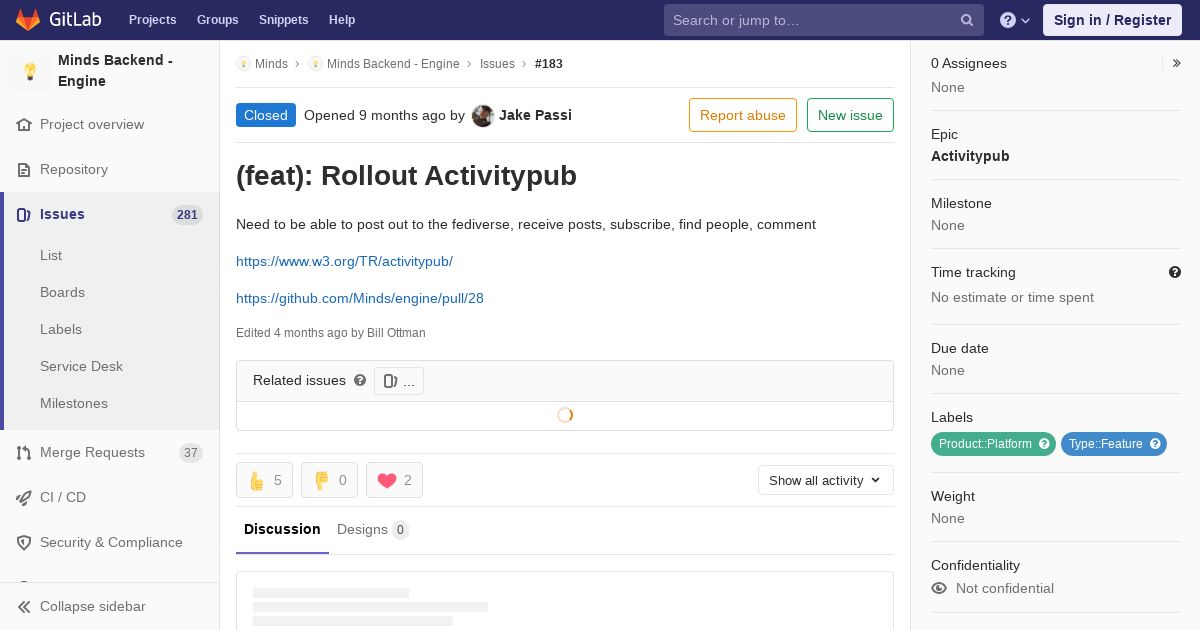The width and height of the screenshot is (1200, 630).
Task: Click the New issue button
Action: tap(850, 115)
